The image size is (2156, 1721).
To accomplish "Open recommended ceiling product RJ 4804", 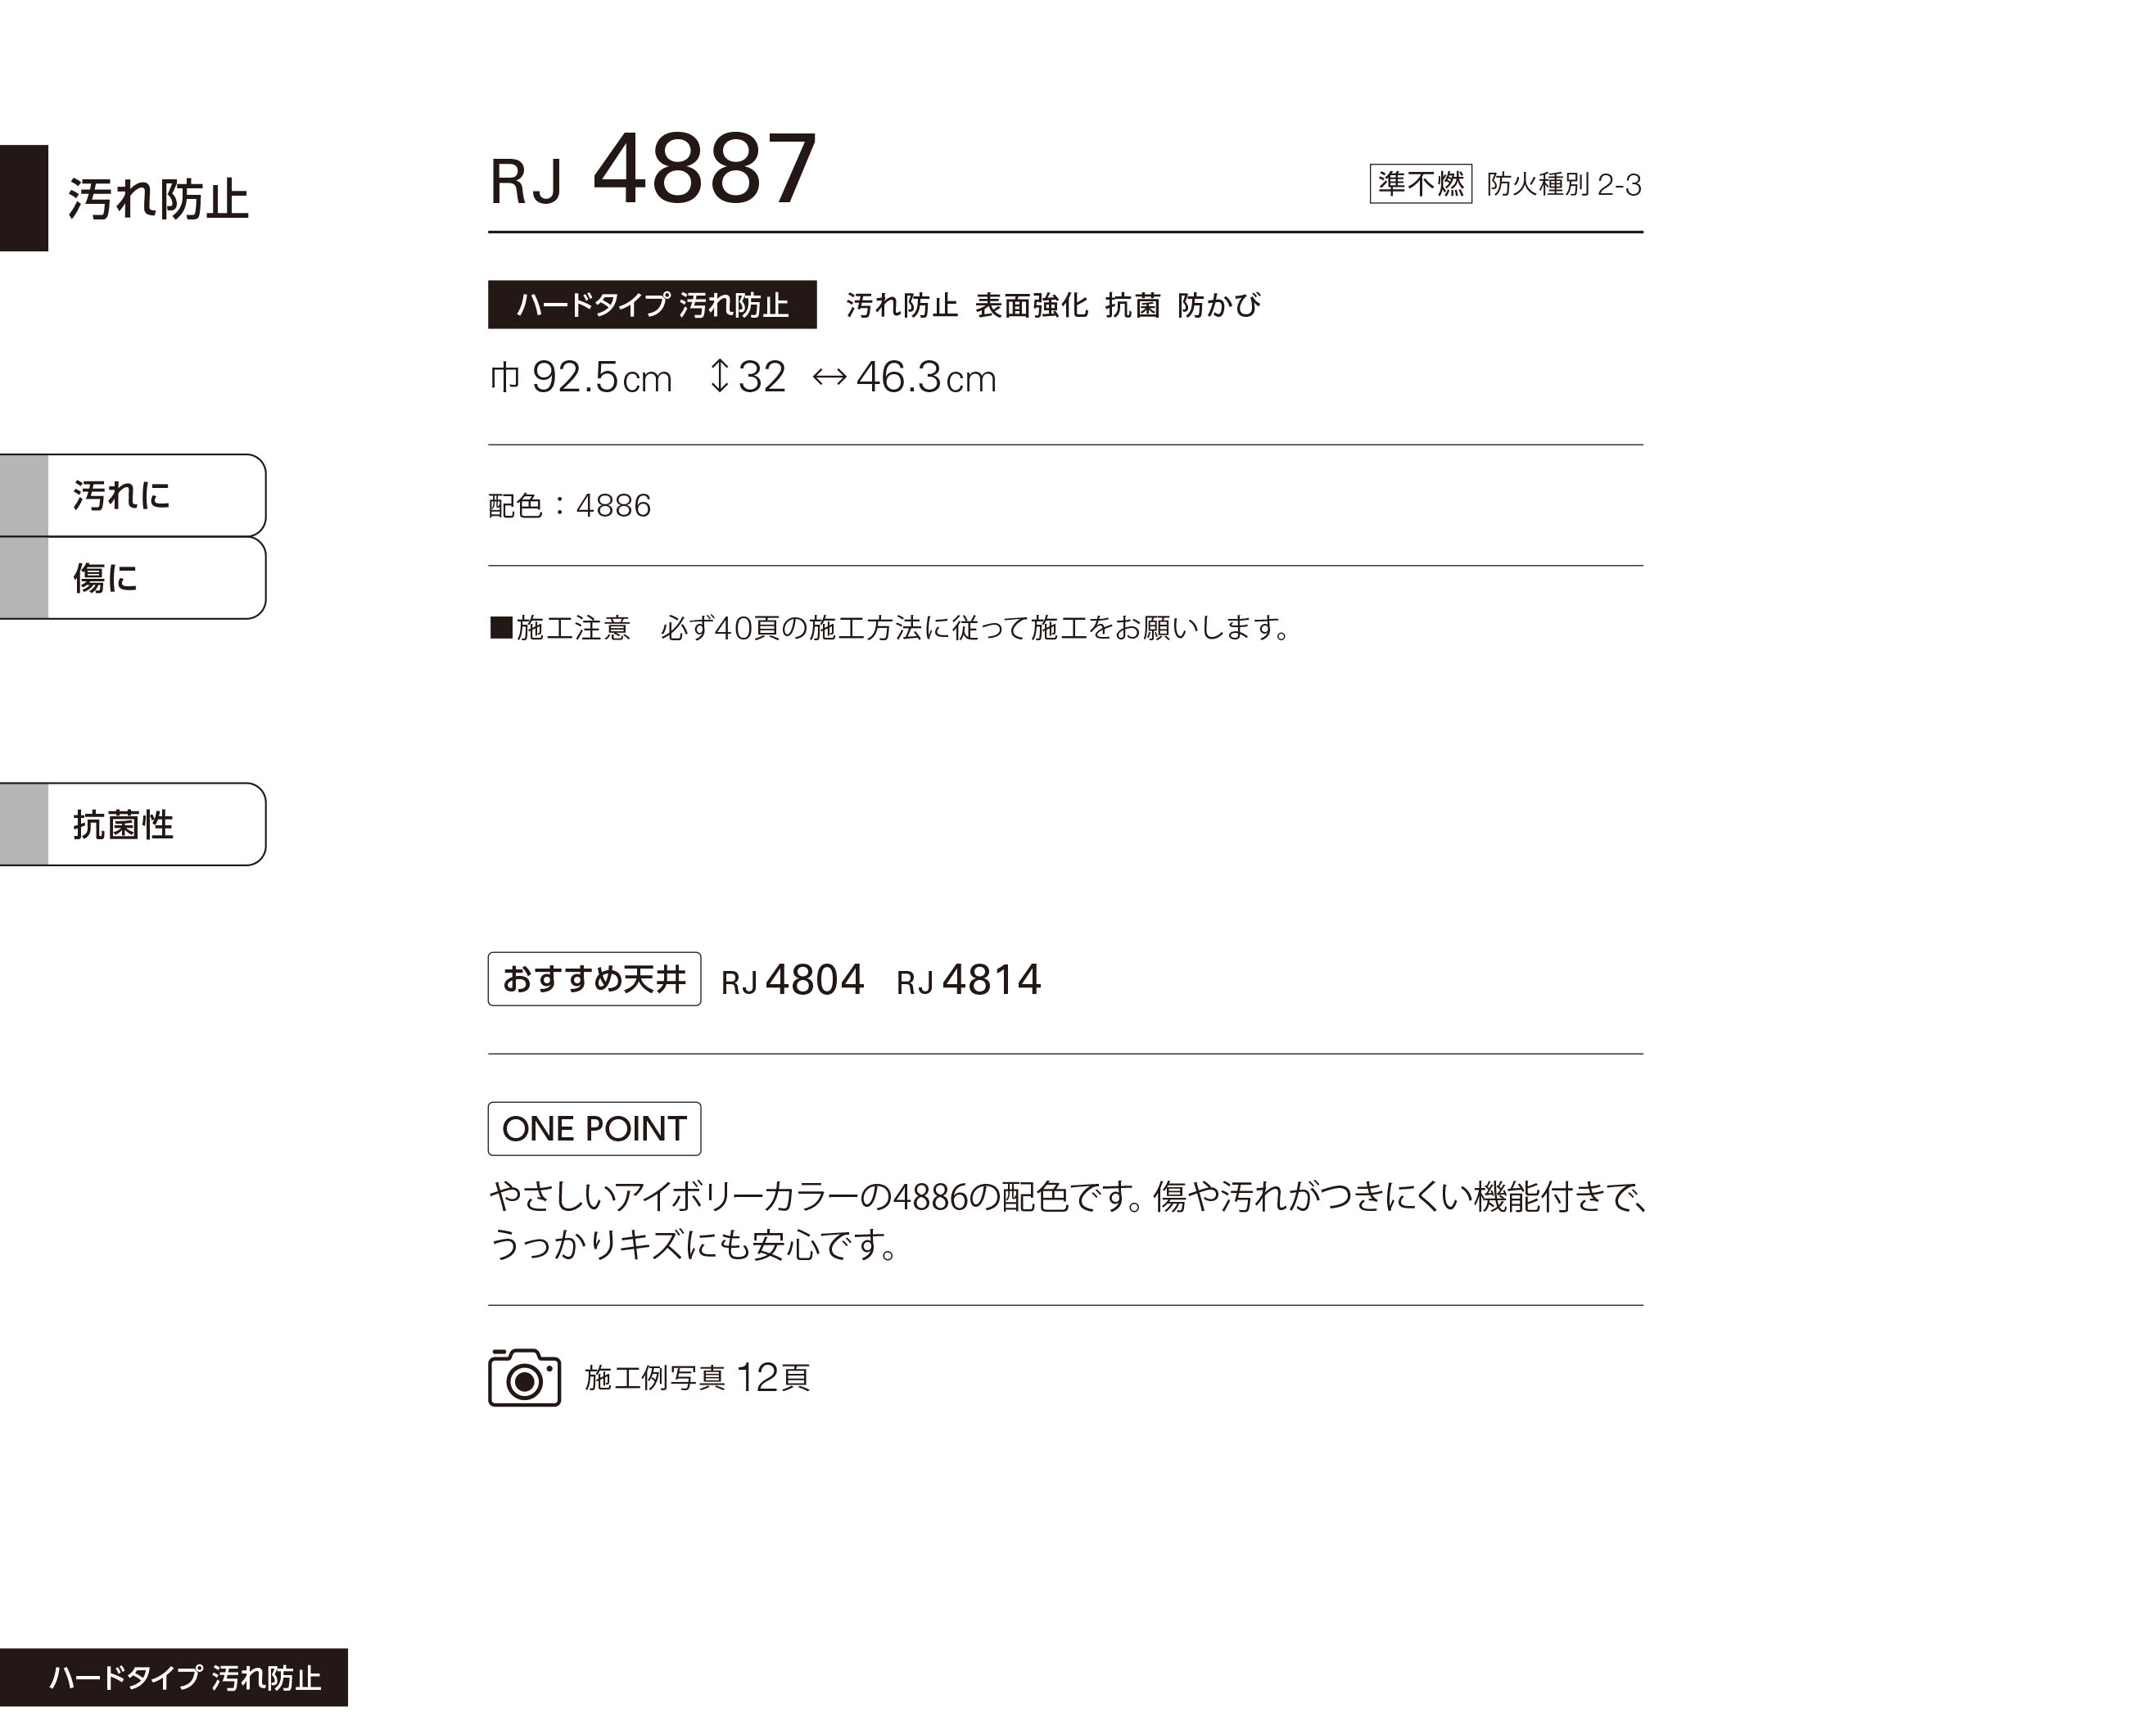I will click(792, 980).
